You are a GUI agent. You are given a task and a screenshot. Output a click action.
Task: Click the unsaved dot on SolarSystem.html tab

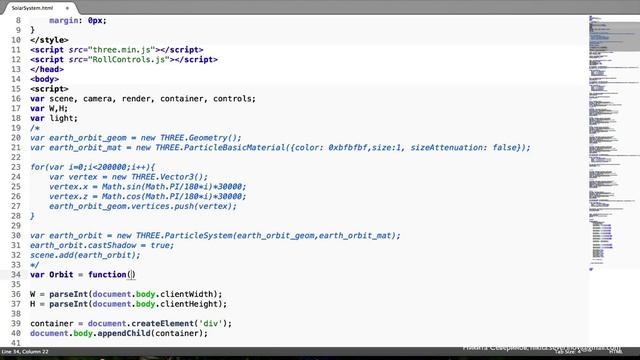pos(67,8)
